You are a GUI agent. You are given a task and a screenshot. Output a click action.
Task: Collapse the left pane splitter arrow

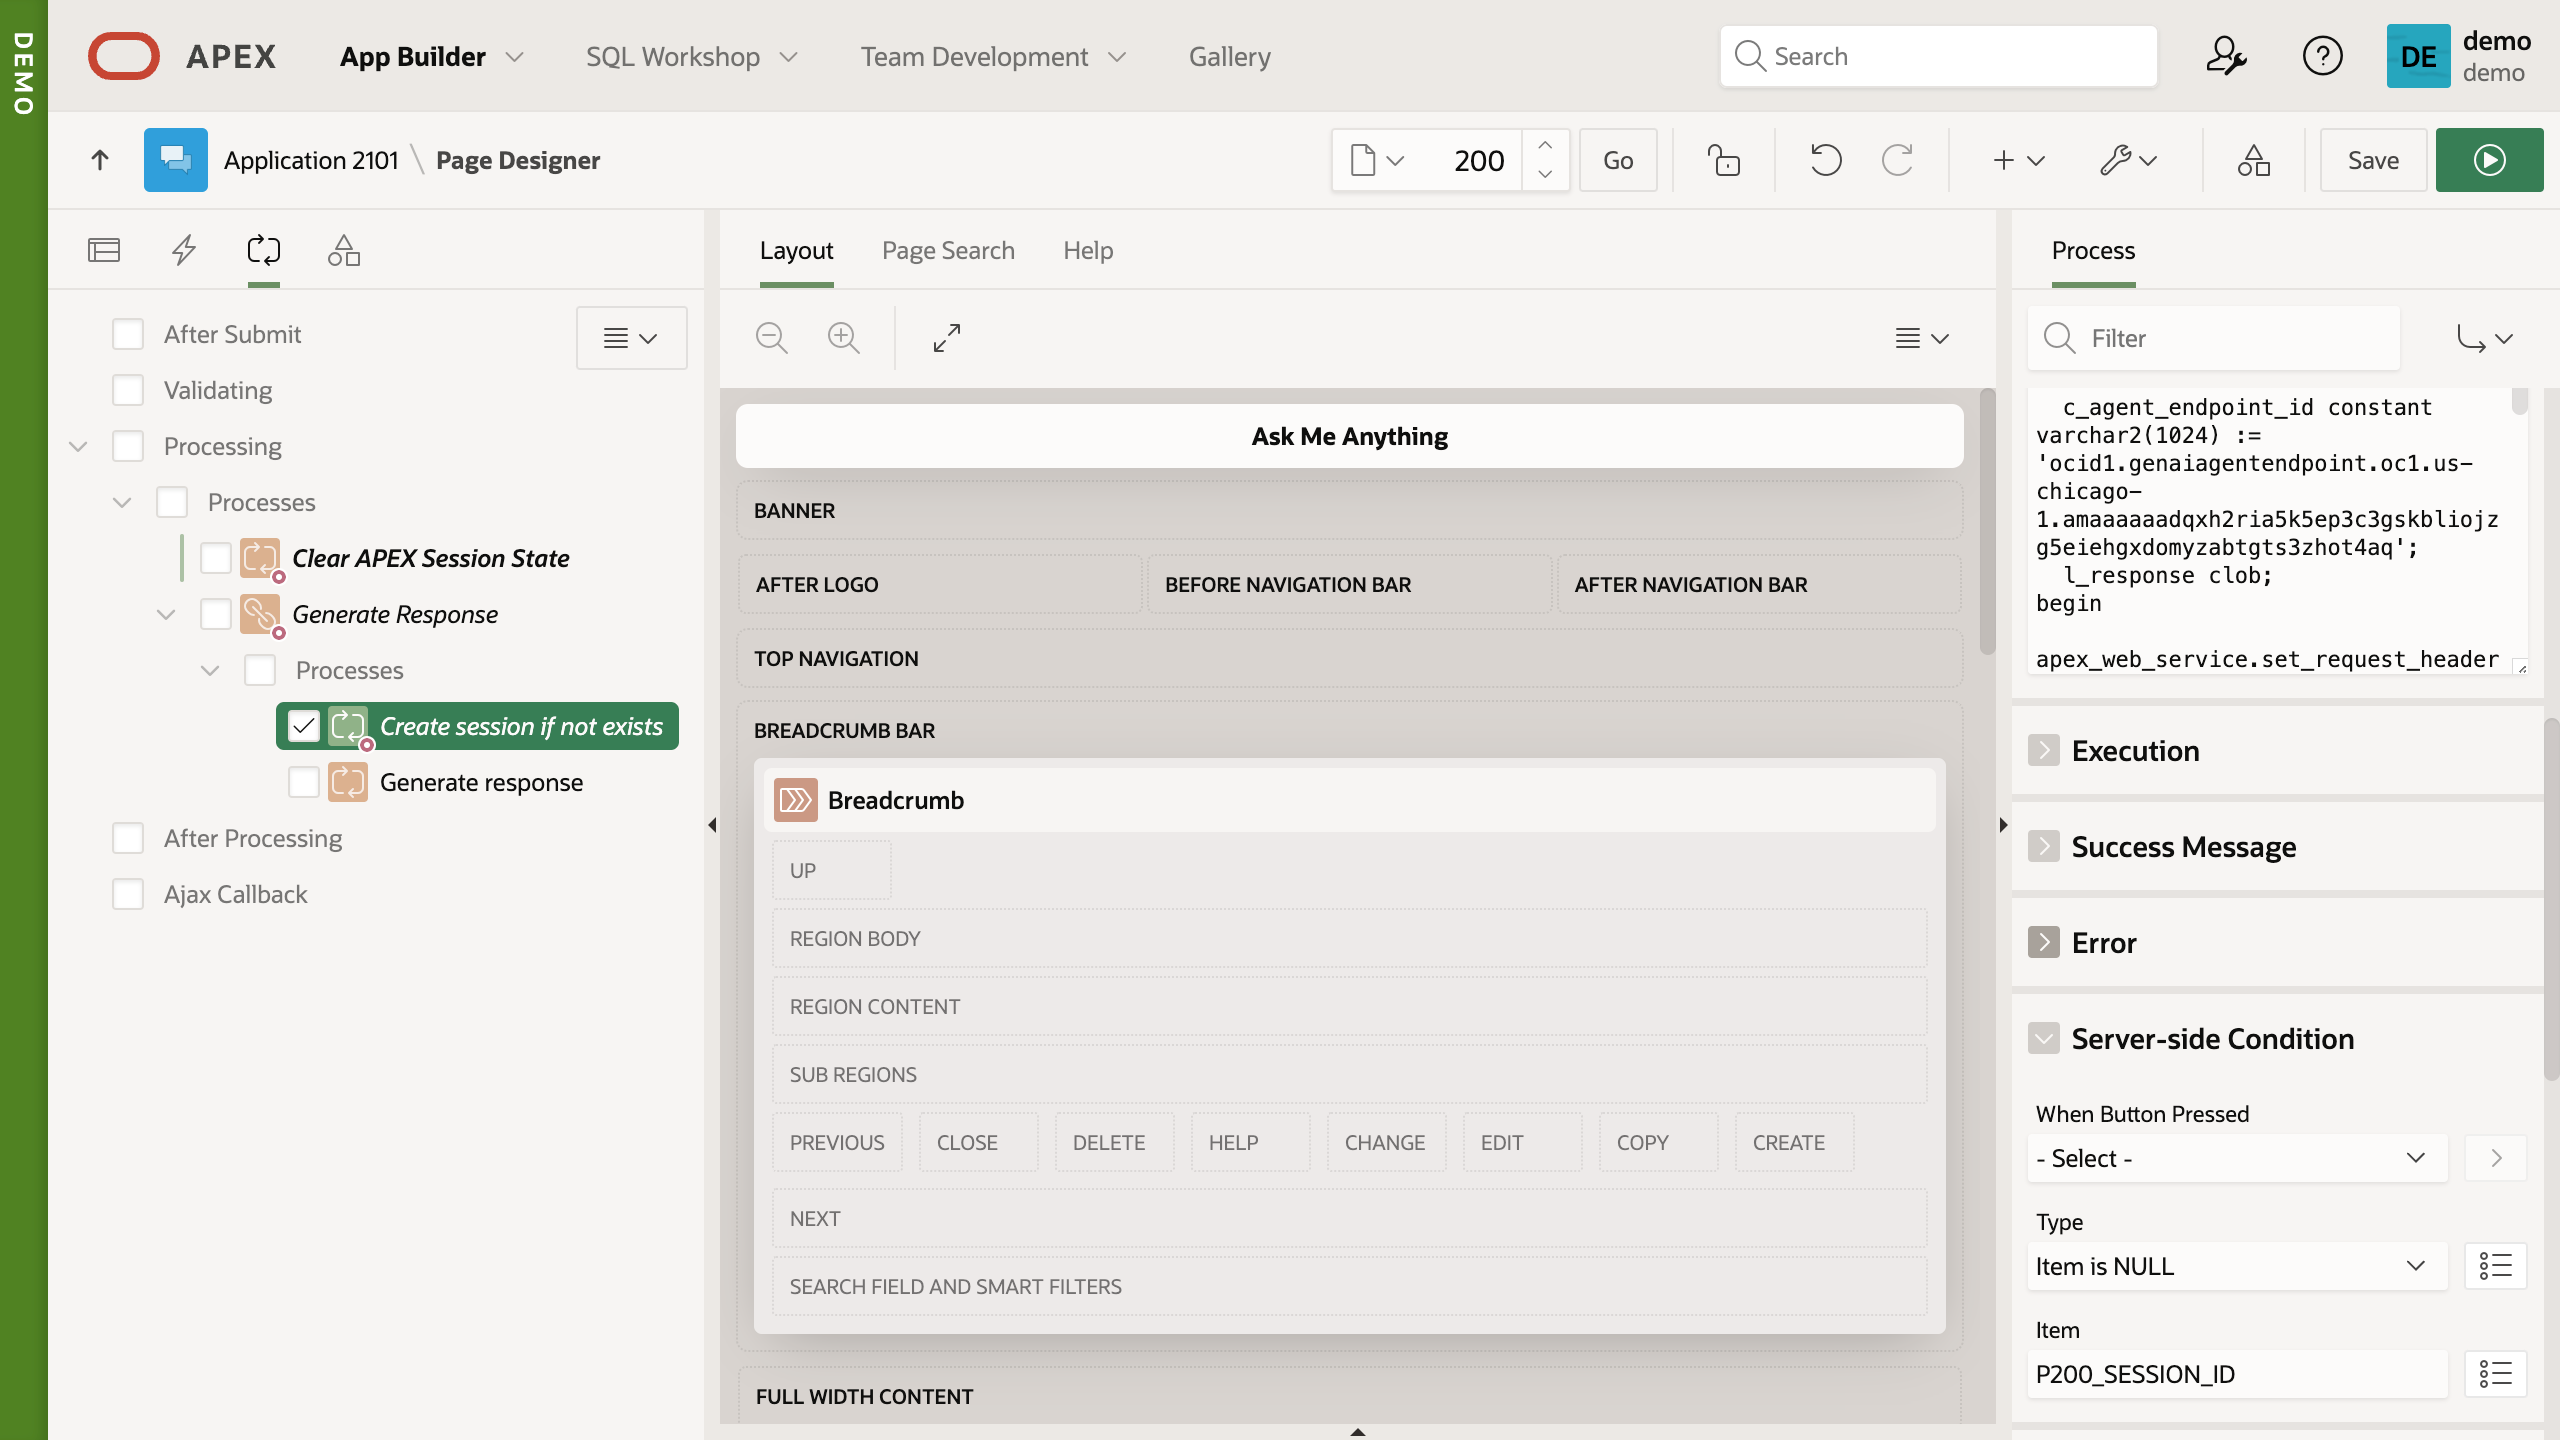[x=712, y=825]
